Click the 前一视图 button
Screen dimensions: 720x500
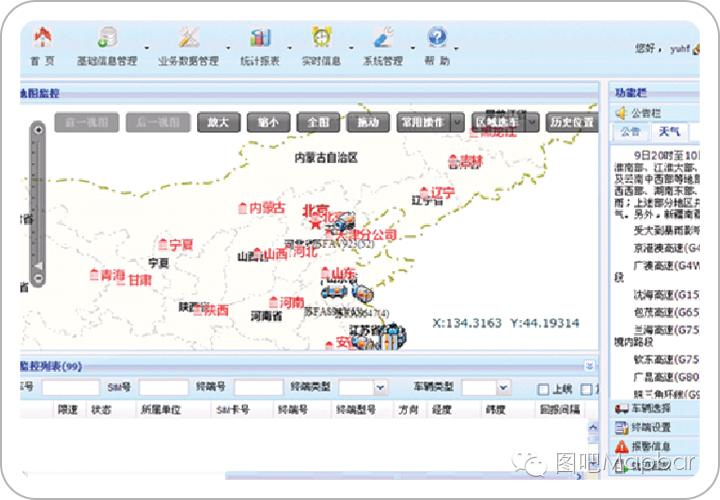pyautogui.click(x=86, y=123)
